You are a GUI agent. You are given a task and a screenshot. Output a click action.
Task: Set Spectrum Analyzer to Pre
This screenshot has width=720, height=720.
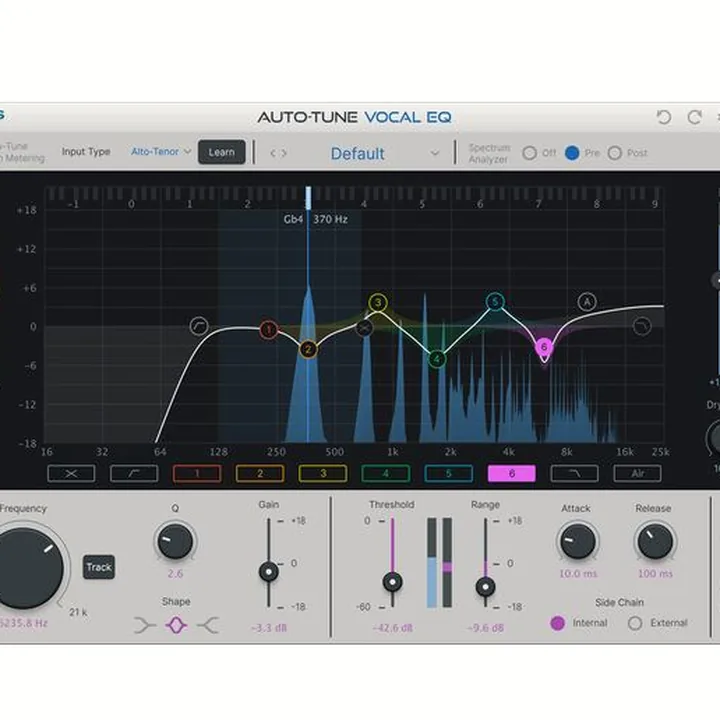pos(572,153)
